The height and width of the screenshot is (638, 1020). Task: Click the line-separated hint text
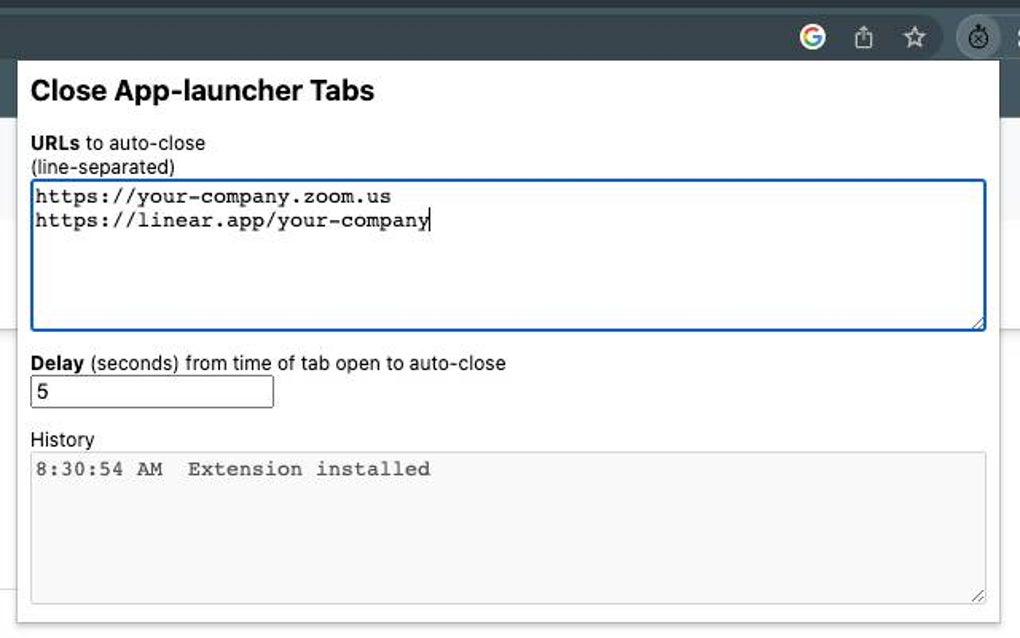pyautogui.click(x=104, y=164)
